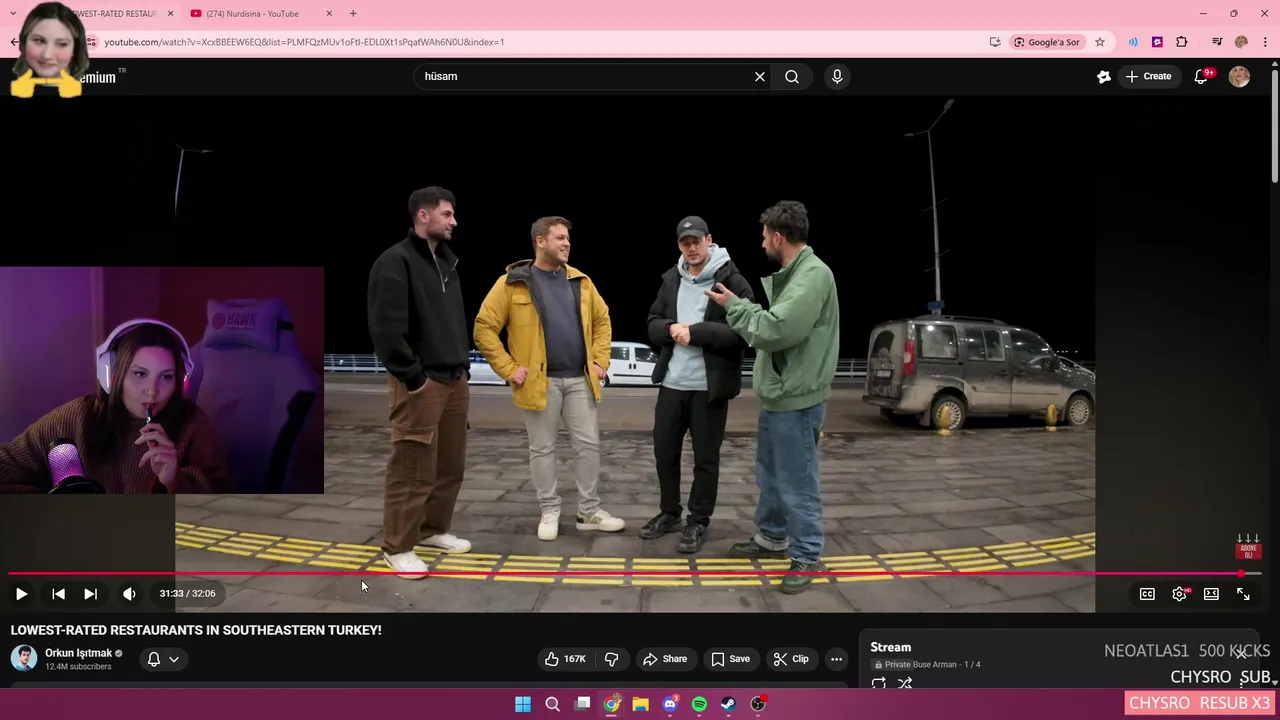Open the video player settings gear
This screenshot has height=720, width=1280.
click(1180, 594)
